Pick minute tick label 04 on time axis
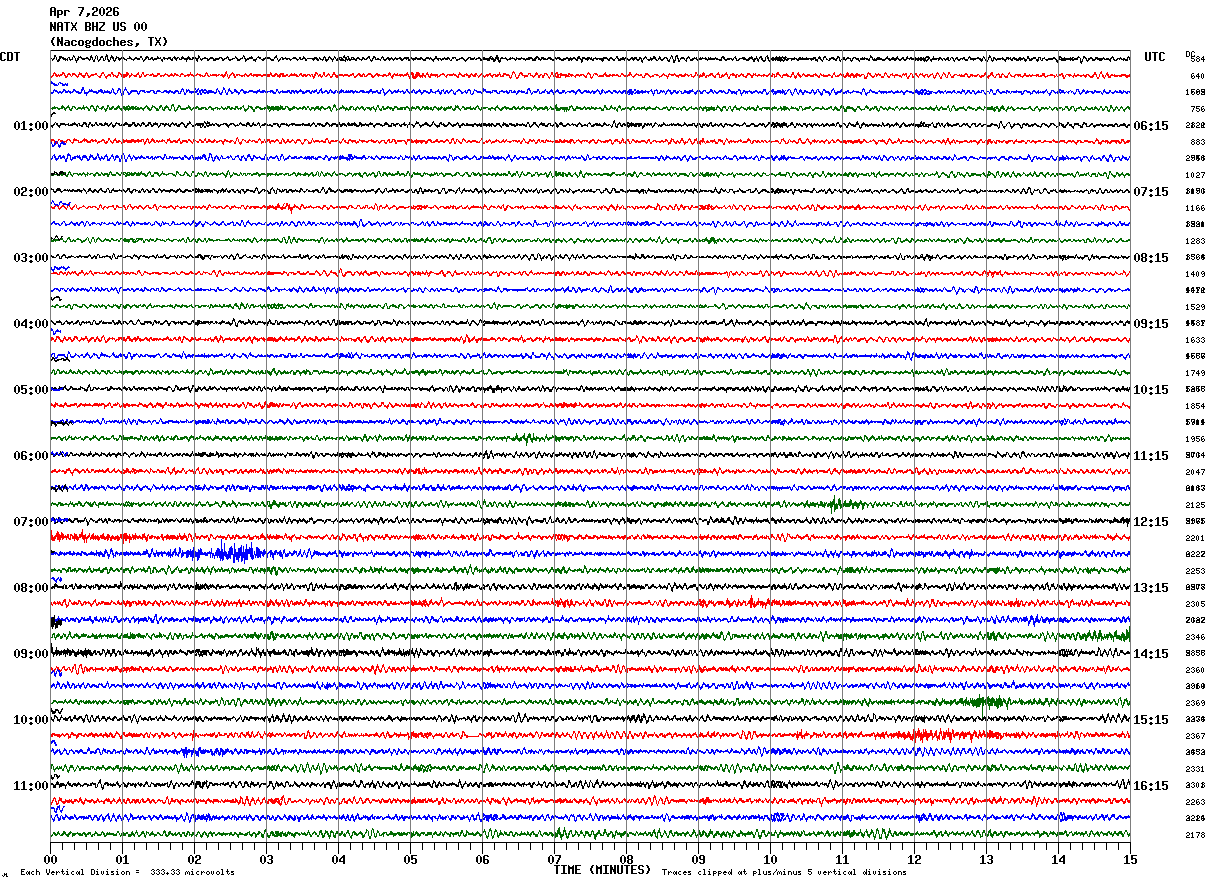The height and width of the screenshot is (886, 1210). point(338,859)
